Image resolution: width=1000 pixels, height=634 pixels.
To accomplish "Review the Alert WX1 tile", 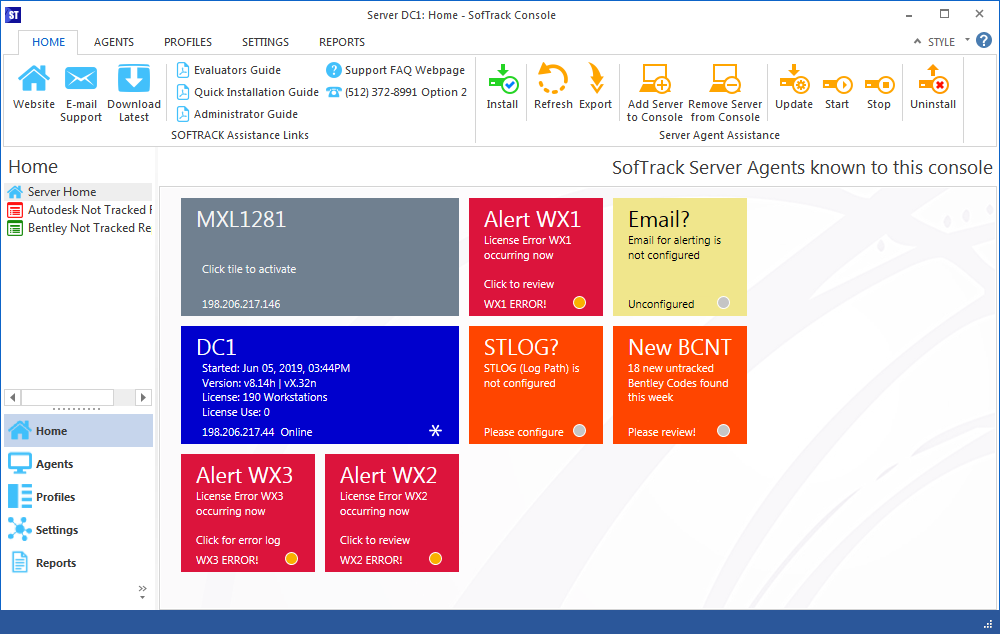I will 536,257.
